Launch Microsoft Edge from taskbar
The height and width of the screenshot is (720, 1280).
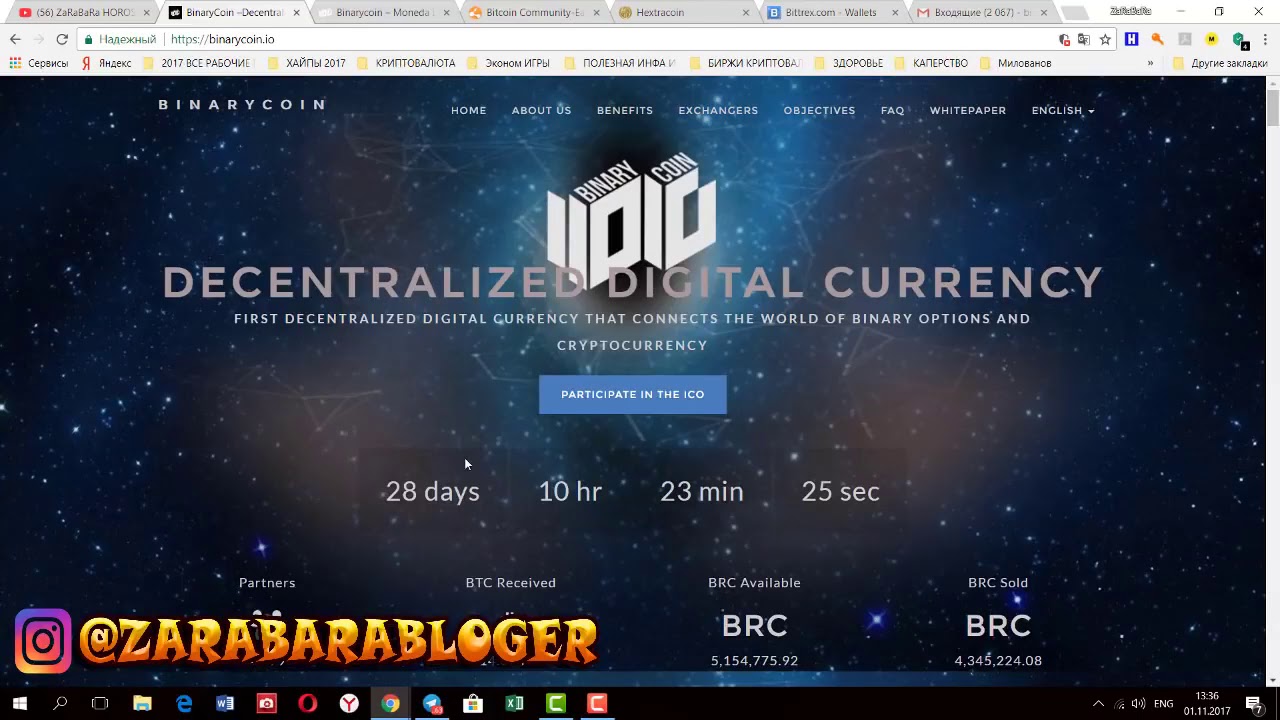click(184, 703)
